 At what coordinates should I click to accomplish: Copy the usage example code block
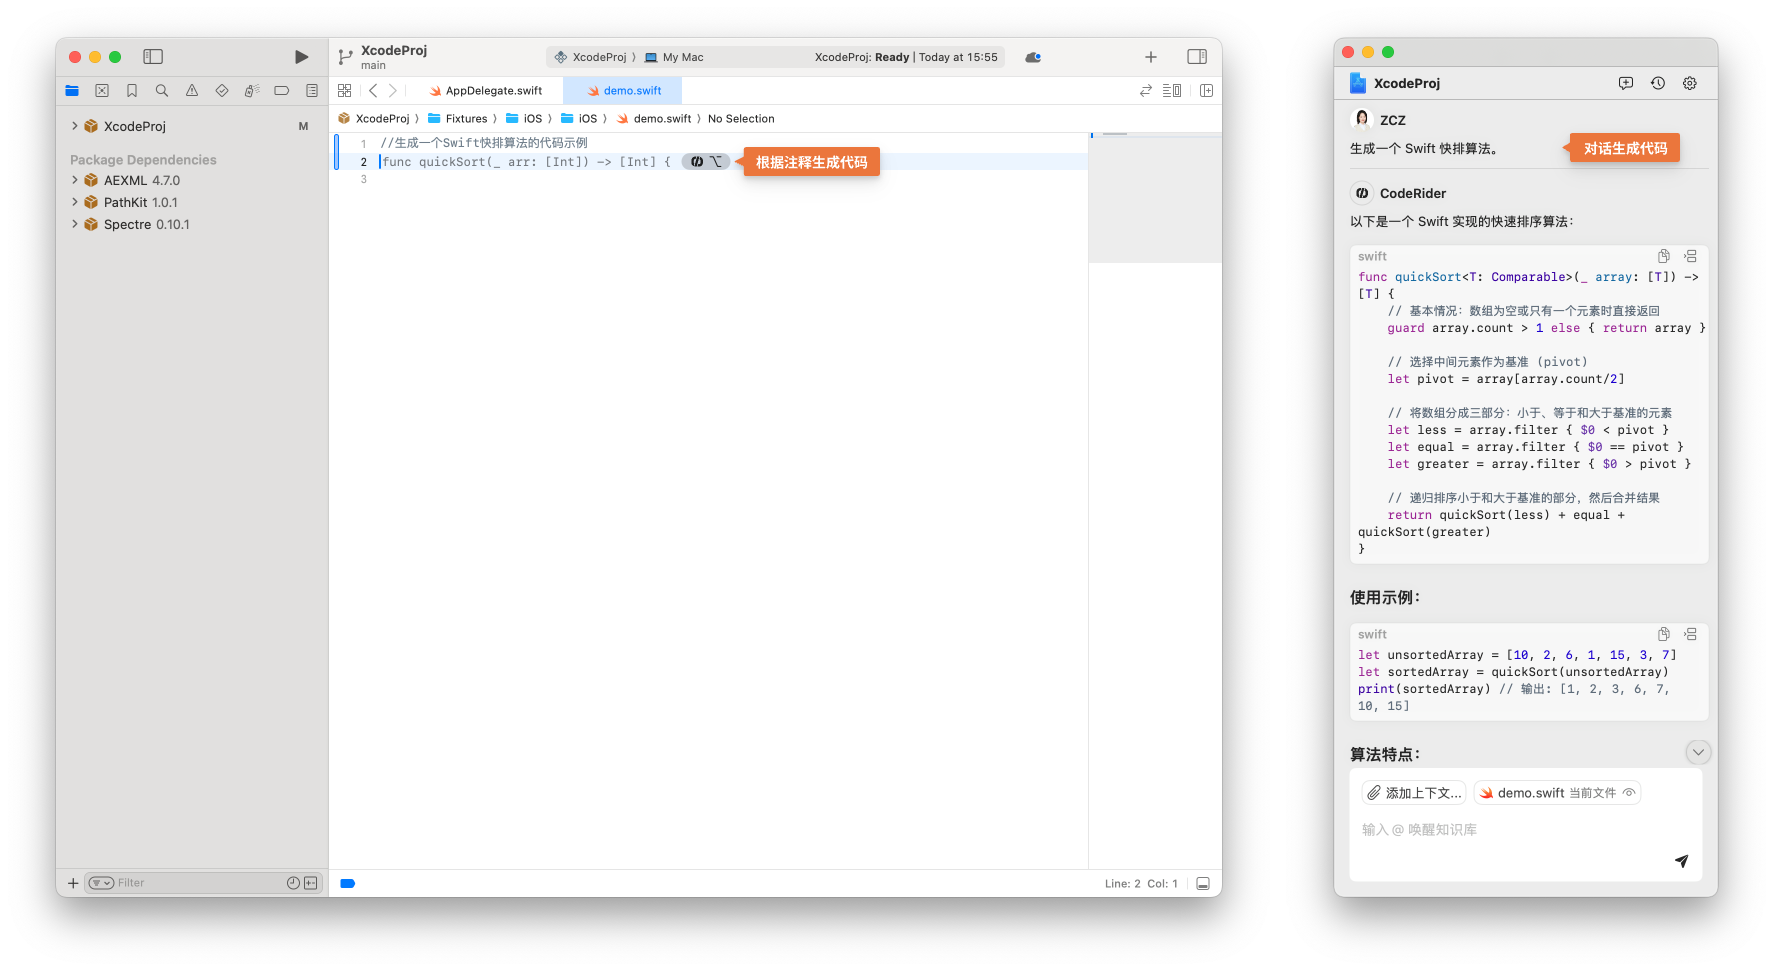pyautogui.click(x=1664, y=634)
